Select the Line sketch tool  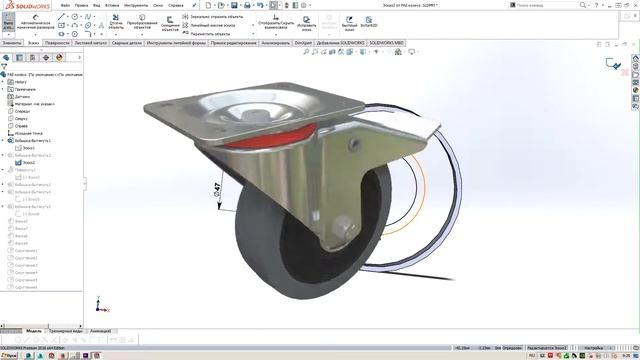pyautogui.click(x=61, y=17)
